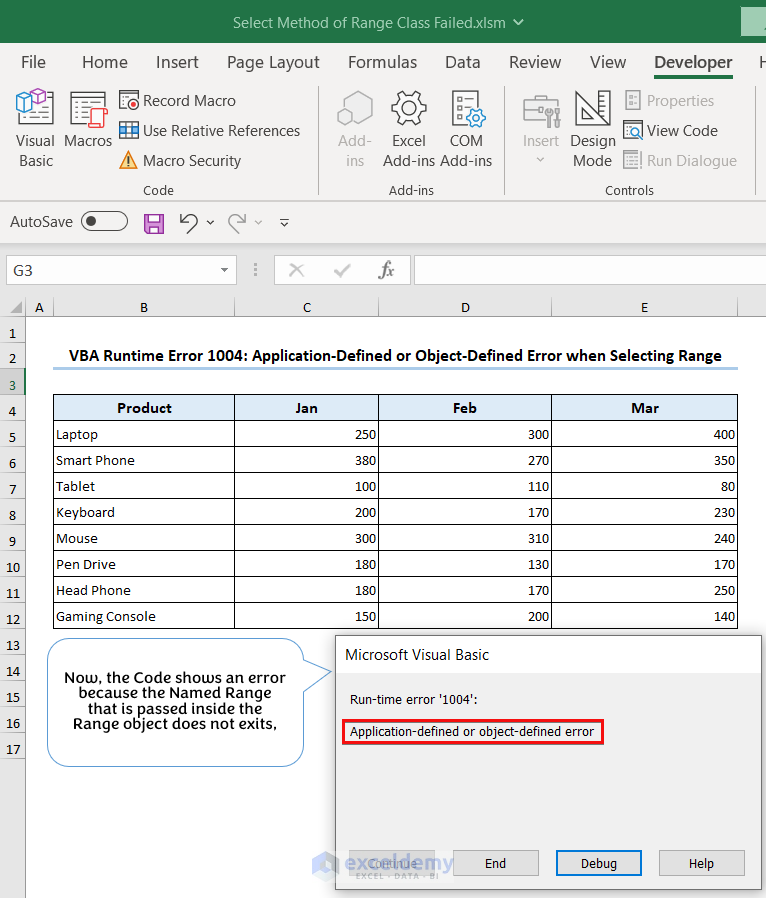Click the Insert Function fx button
The height and width of the screenshot is (898, 766).
click(386, 270)
